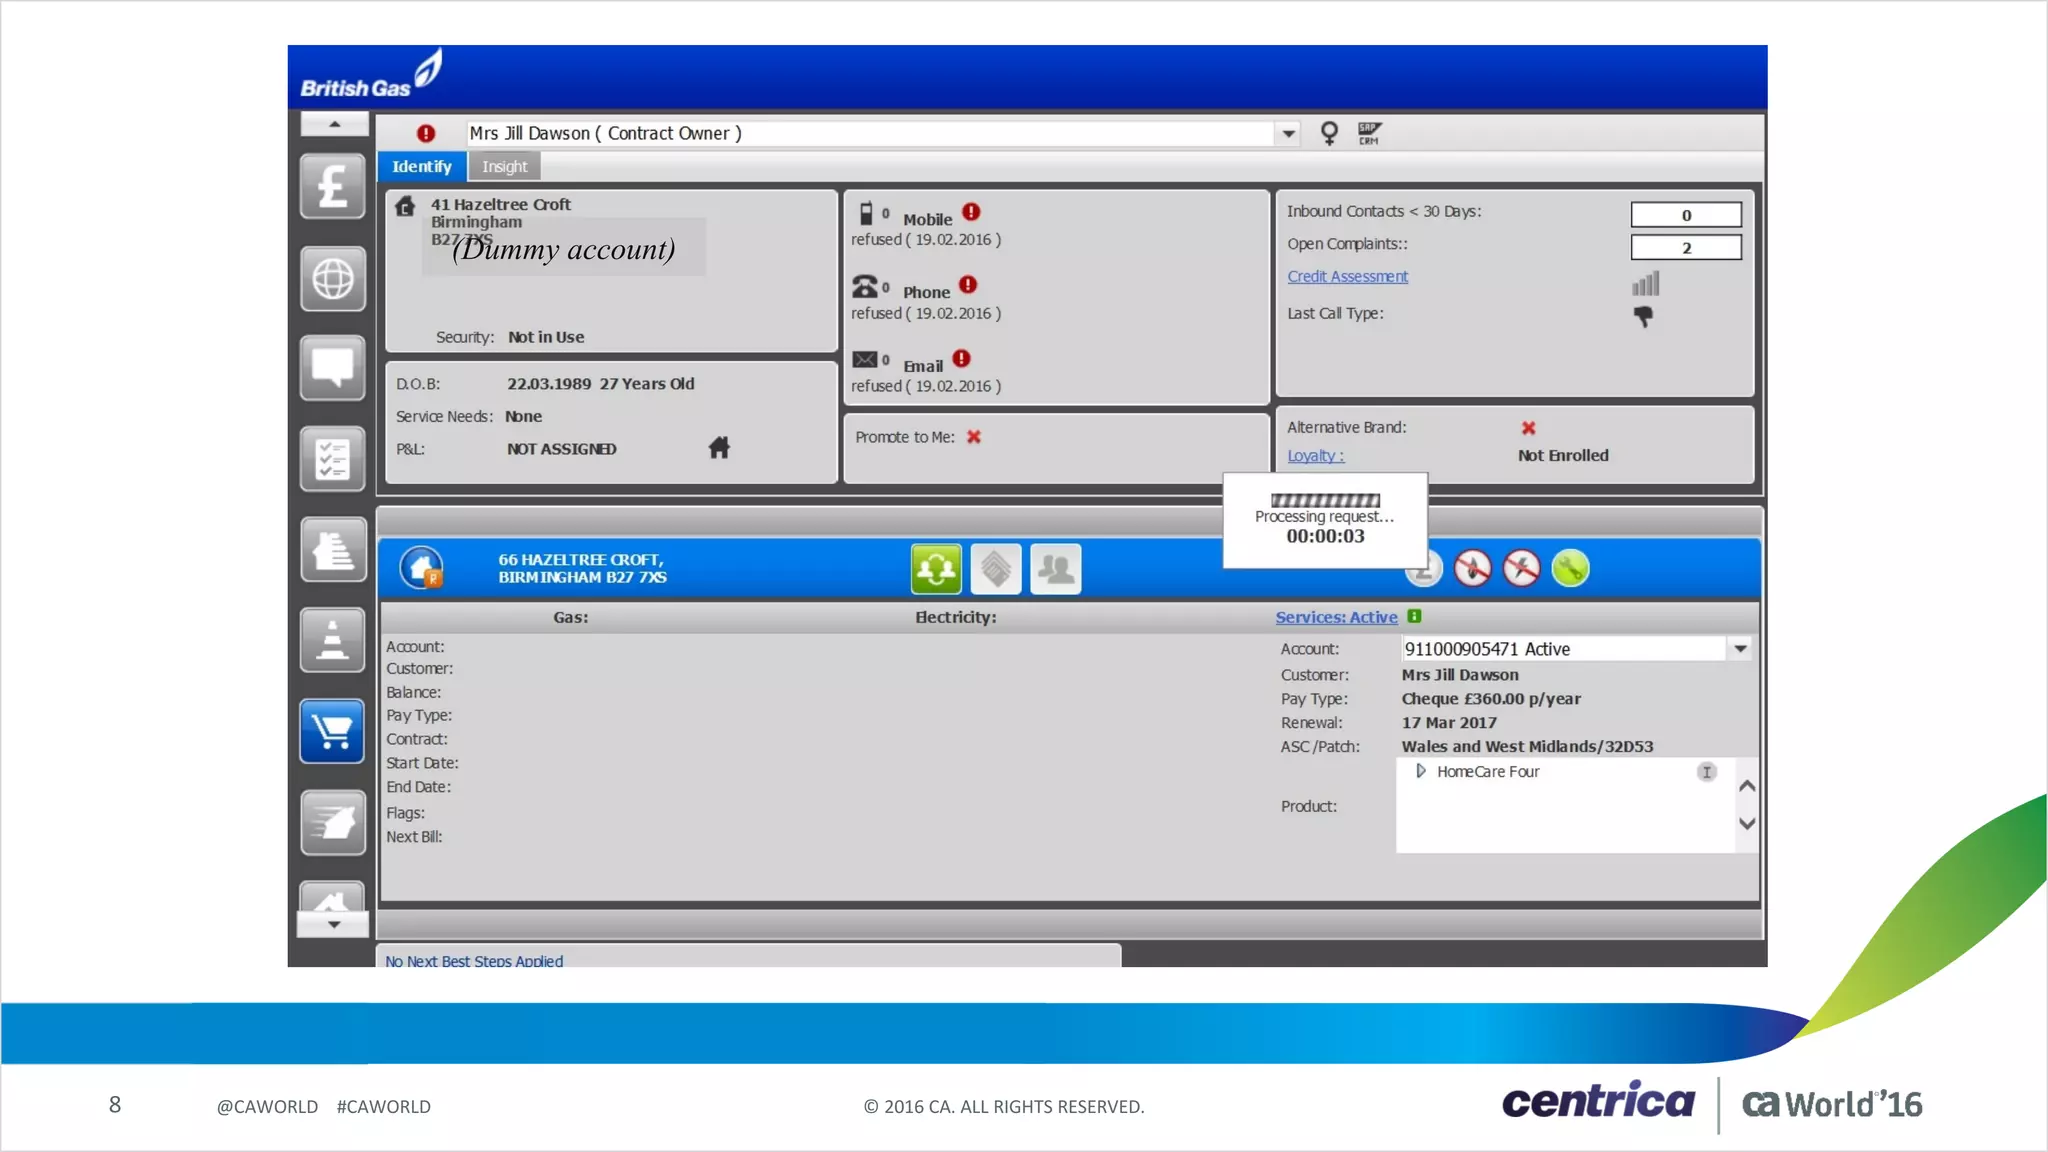The image size is (2048, 1152).
Task: Click the green people swap icon
Action: pyautogui.click(x=936, y=569)
